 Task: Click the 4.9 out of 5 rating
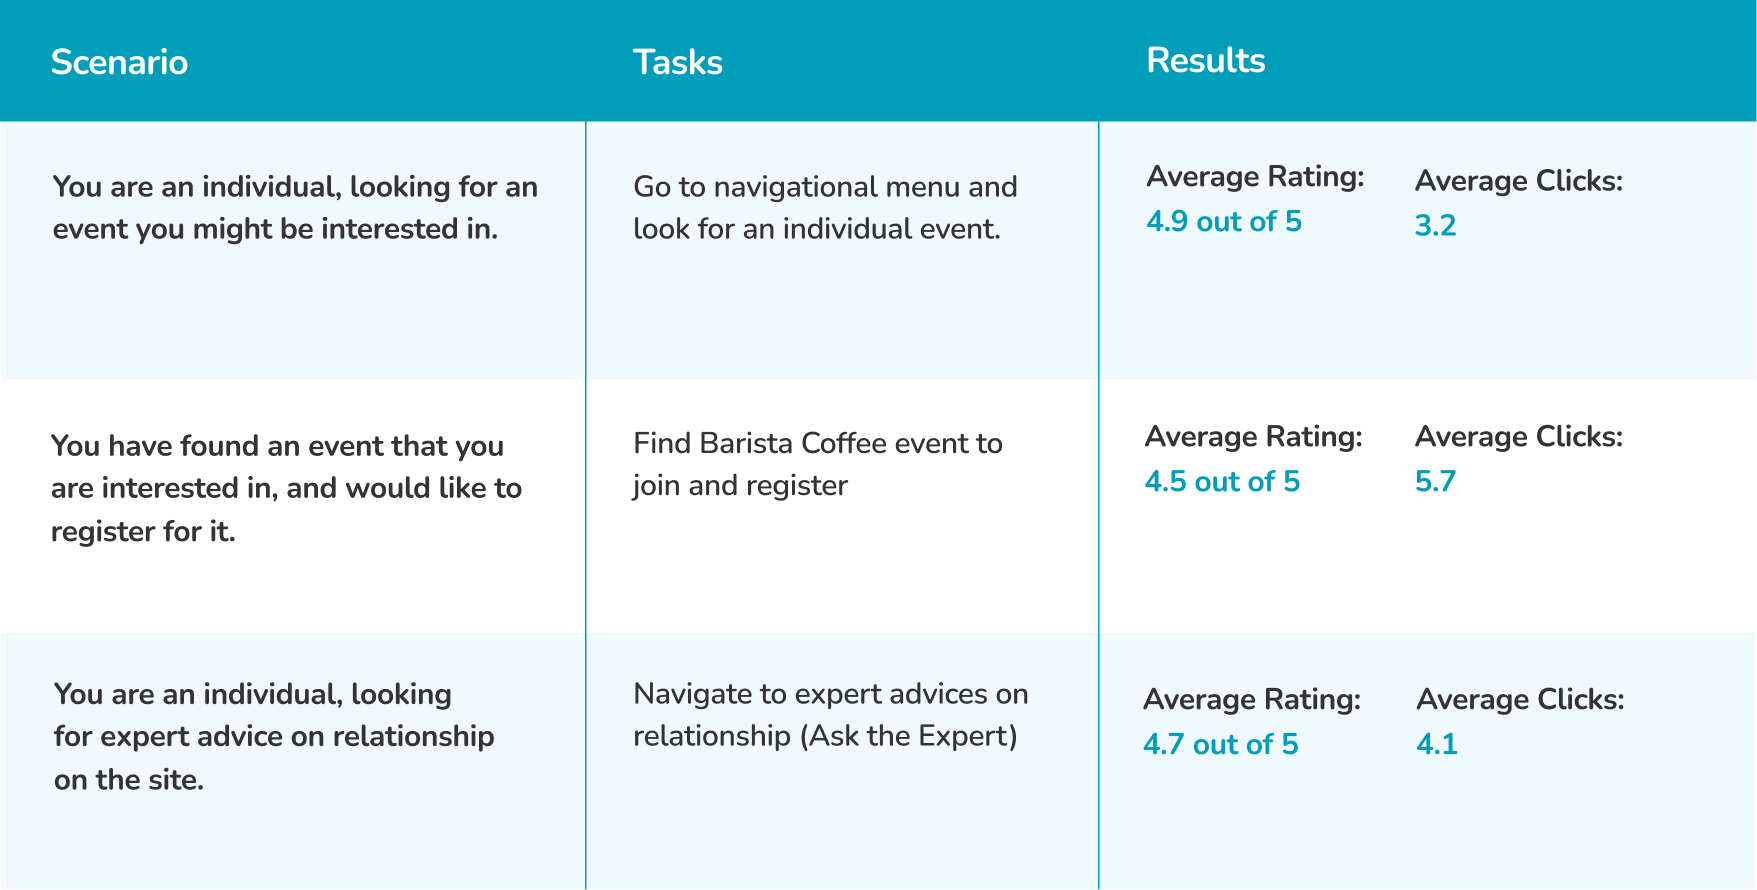(1224, 221)
